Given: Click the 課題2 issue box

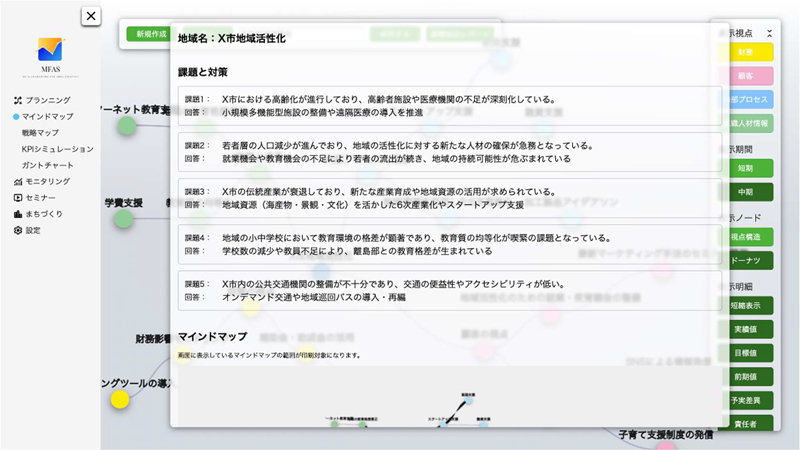Looking at the screenshot, I should pyautogui.click(x=449, y=152).
